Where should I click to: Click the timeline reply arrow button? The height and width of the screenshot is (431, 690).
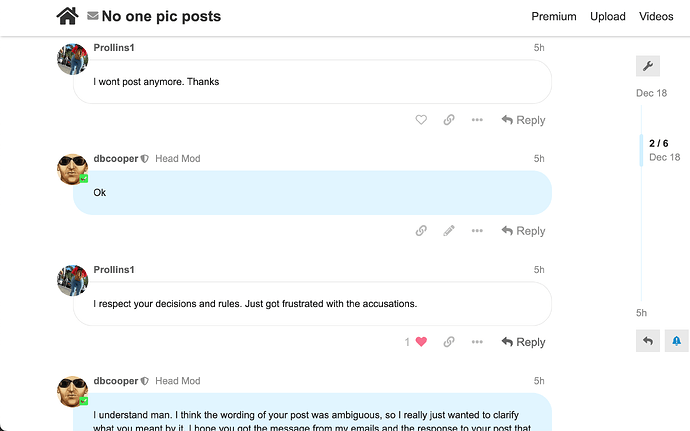[x=647, y=341]
